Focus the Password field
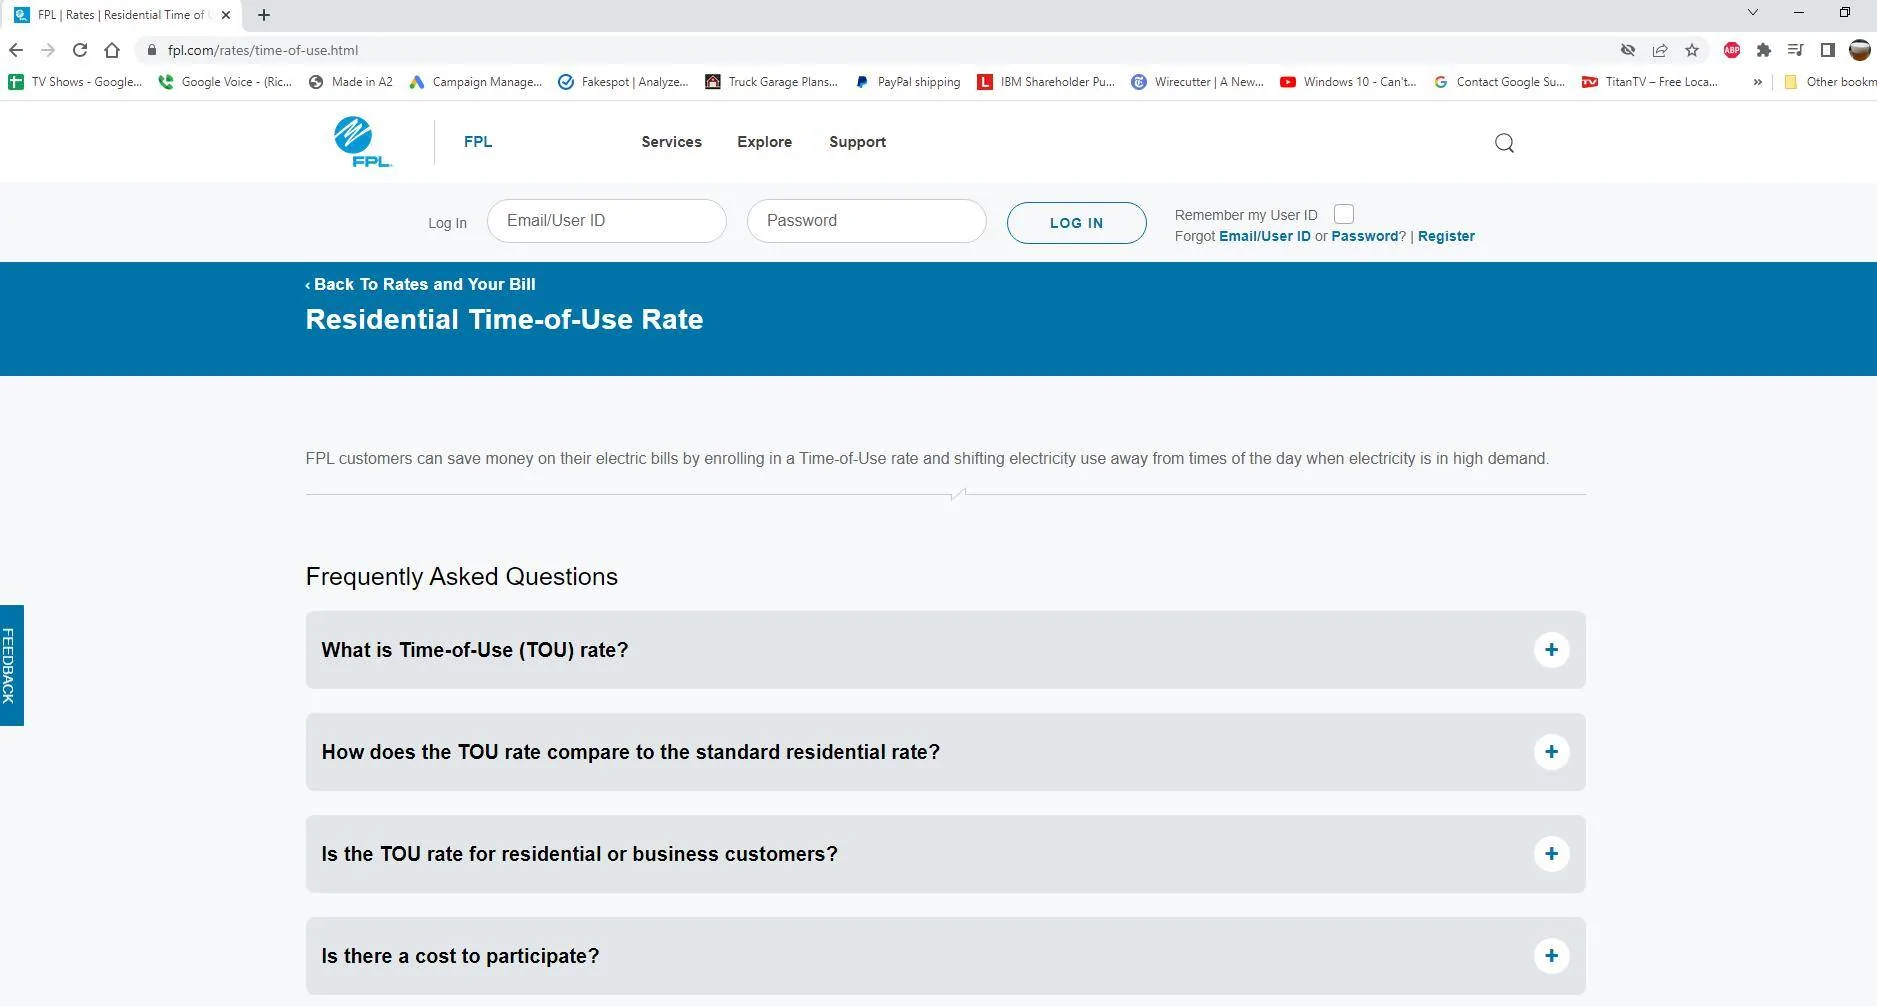This screenshot has width=1877, height=1006. coord(866,221)
